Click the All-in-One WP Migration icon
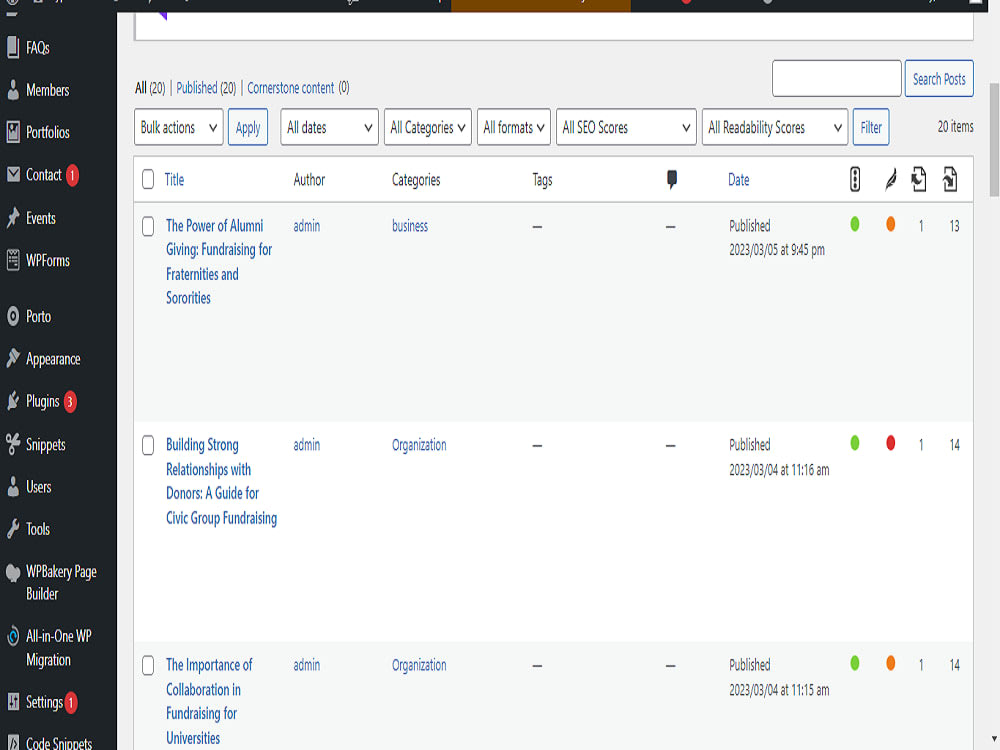Screen dimensions: 1000x750 click(13, 636)
